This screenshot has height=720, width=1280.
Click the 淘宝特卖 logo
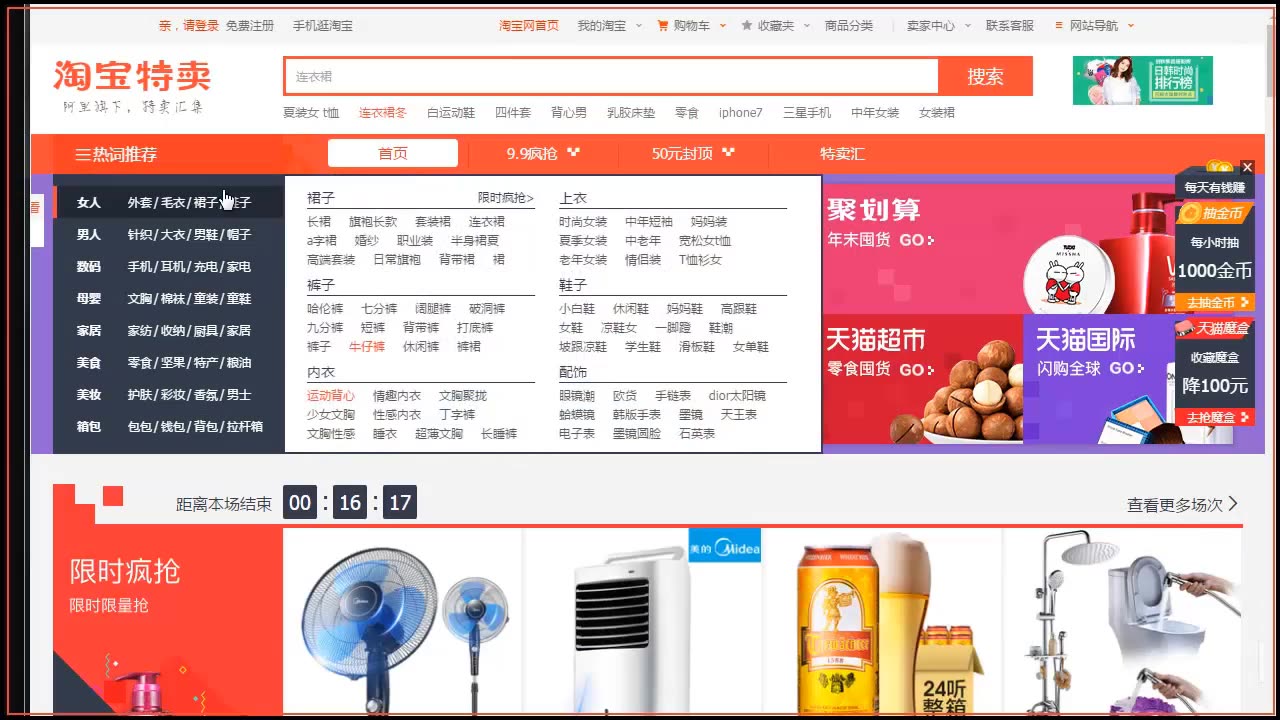(132, 77)
